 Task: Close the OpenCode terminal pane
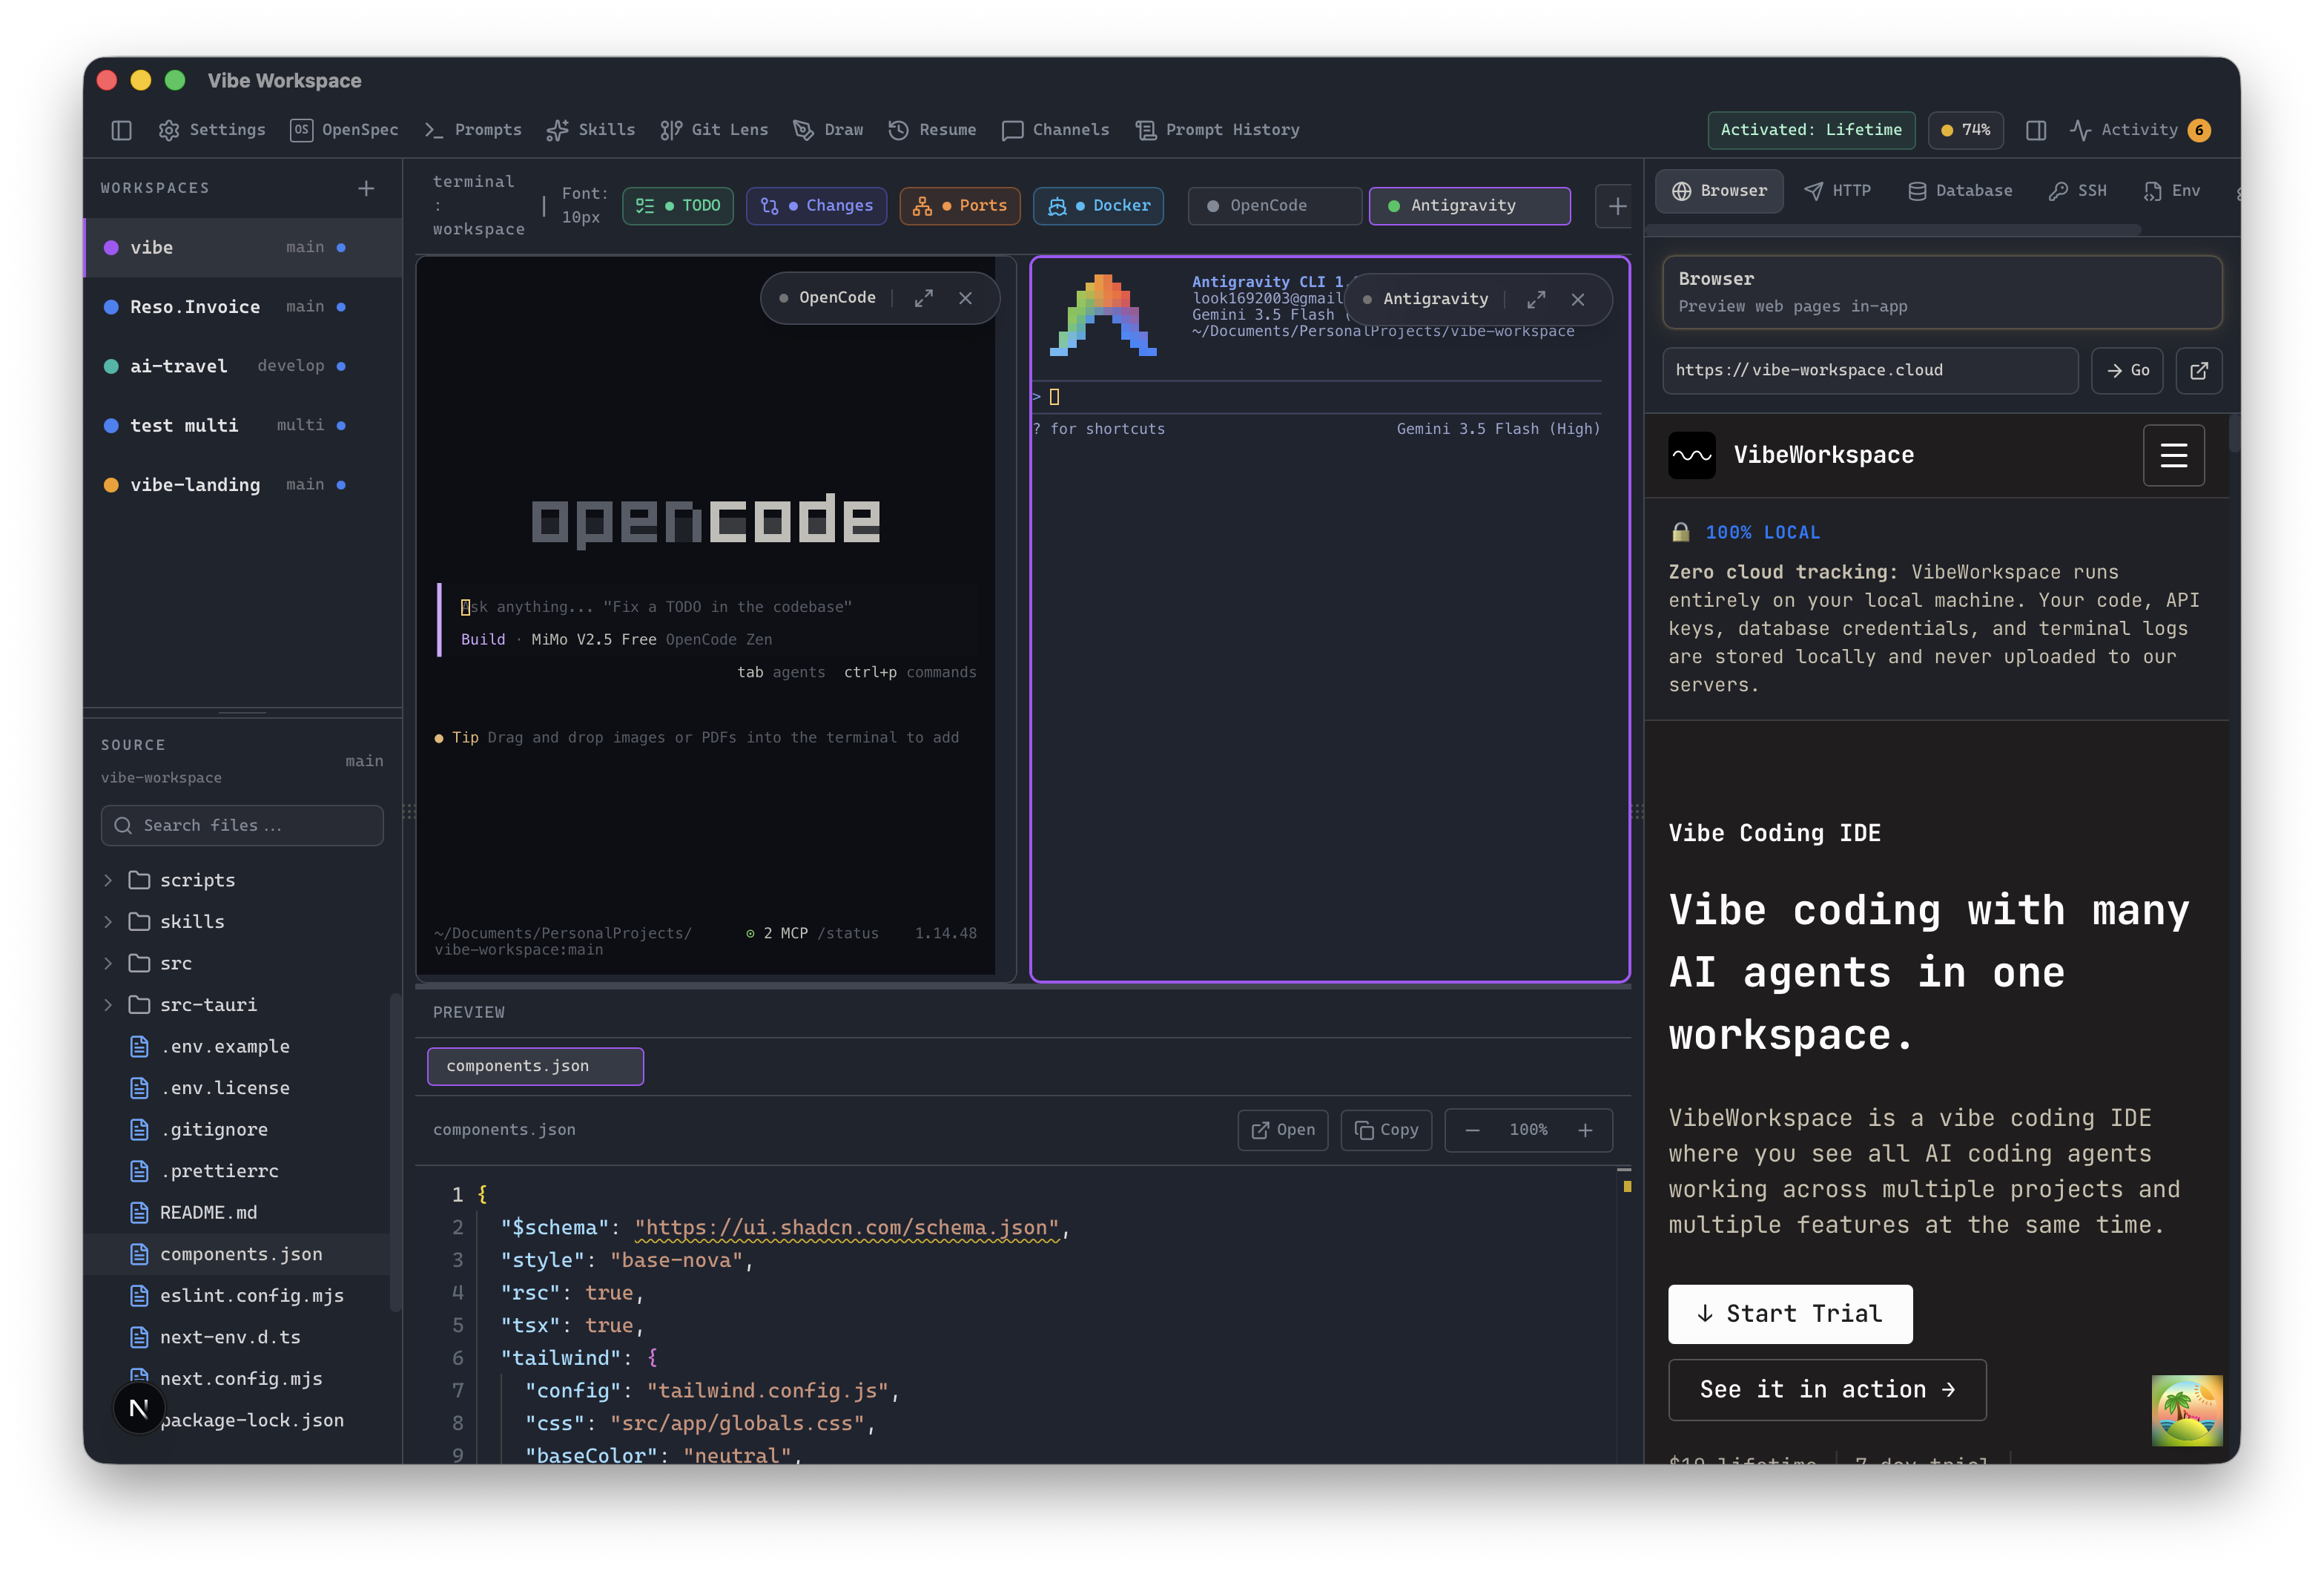(966, 298)
